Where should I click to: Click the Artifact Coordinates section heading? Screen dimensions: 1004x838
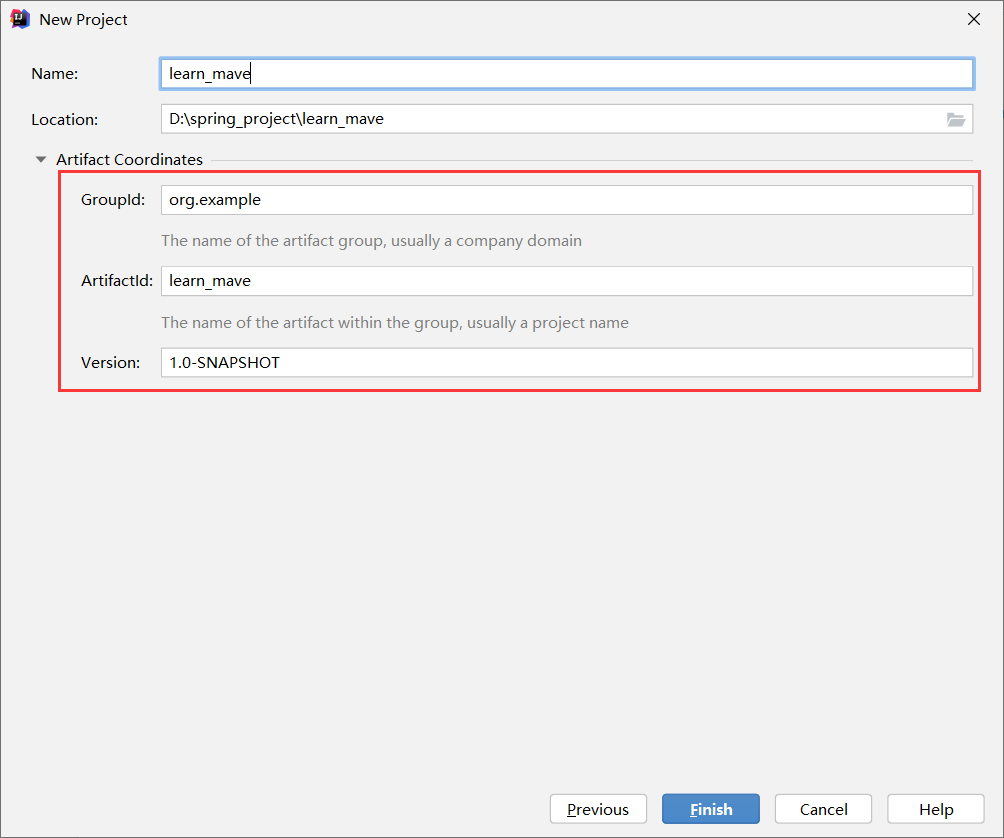[129, 159]
